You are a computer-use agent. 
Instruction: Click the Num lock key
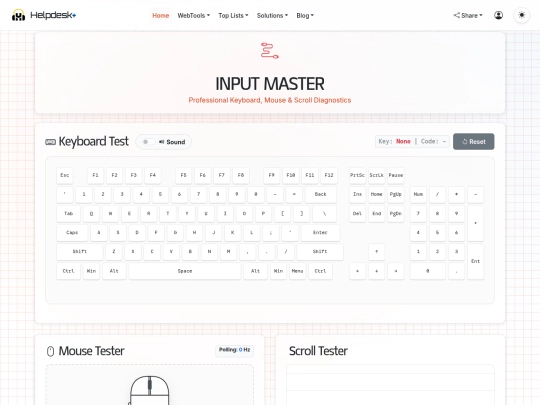coord(418,194)
